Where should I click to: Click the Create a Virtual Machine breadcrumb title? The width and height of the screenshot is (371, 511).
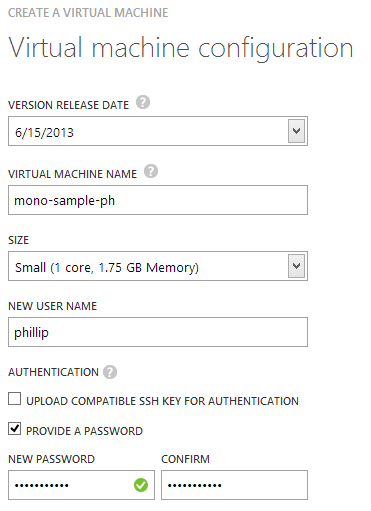pos(88,13)
